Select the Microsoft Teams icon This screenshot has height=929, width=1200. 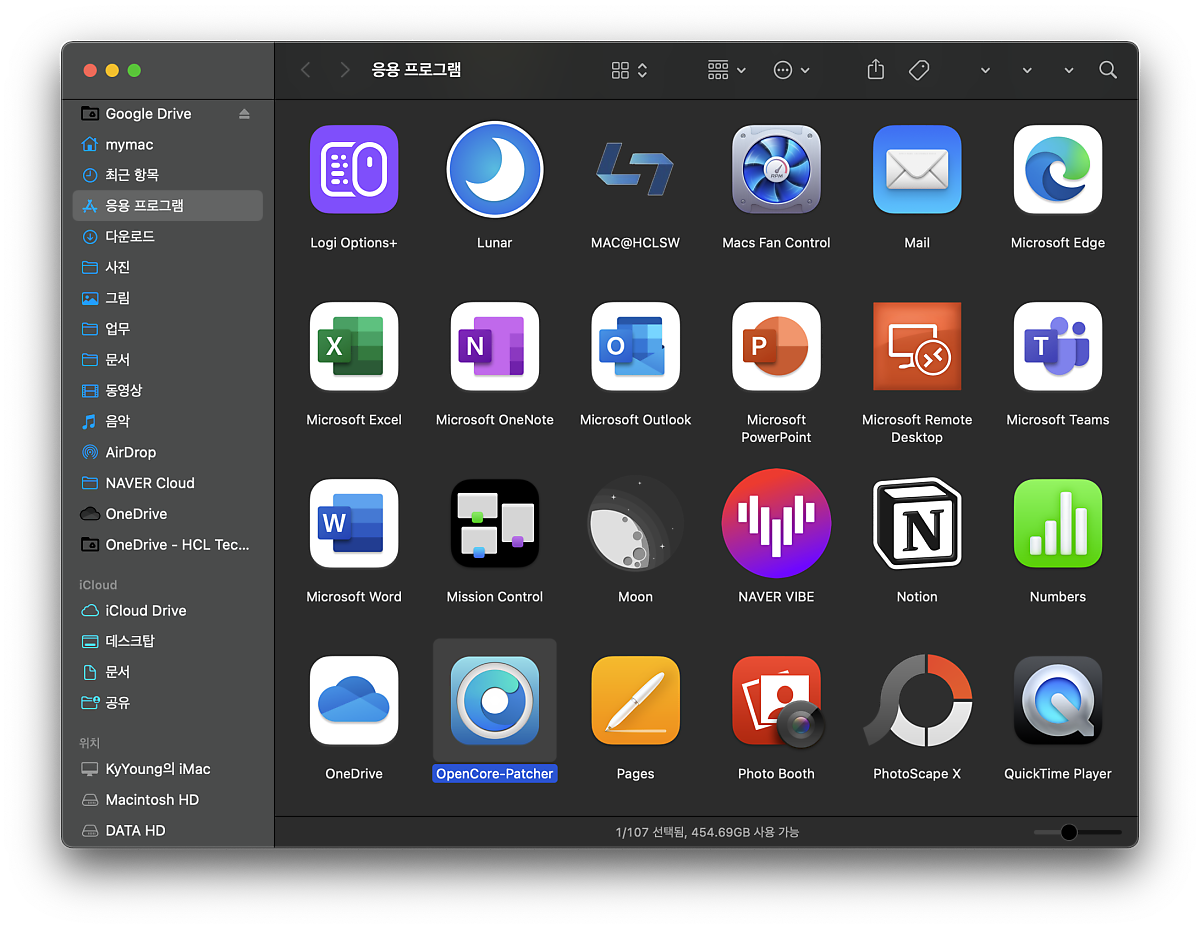click(1058, 346)
